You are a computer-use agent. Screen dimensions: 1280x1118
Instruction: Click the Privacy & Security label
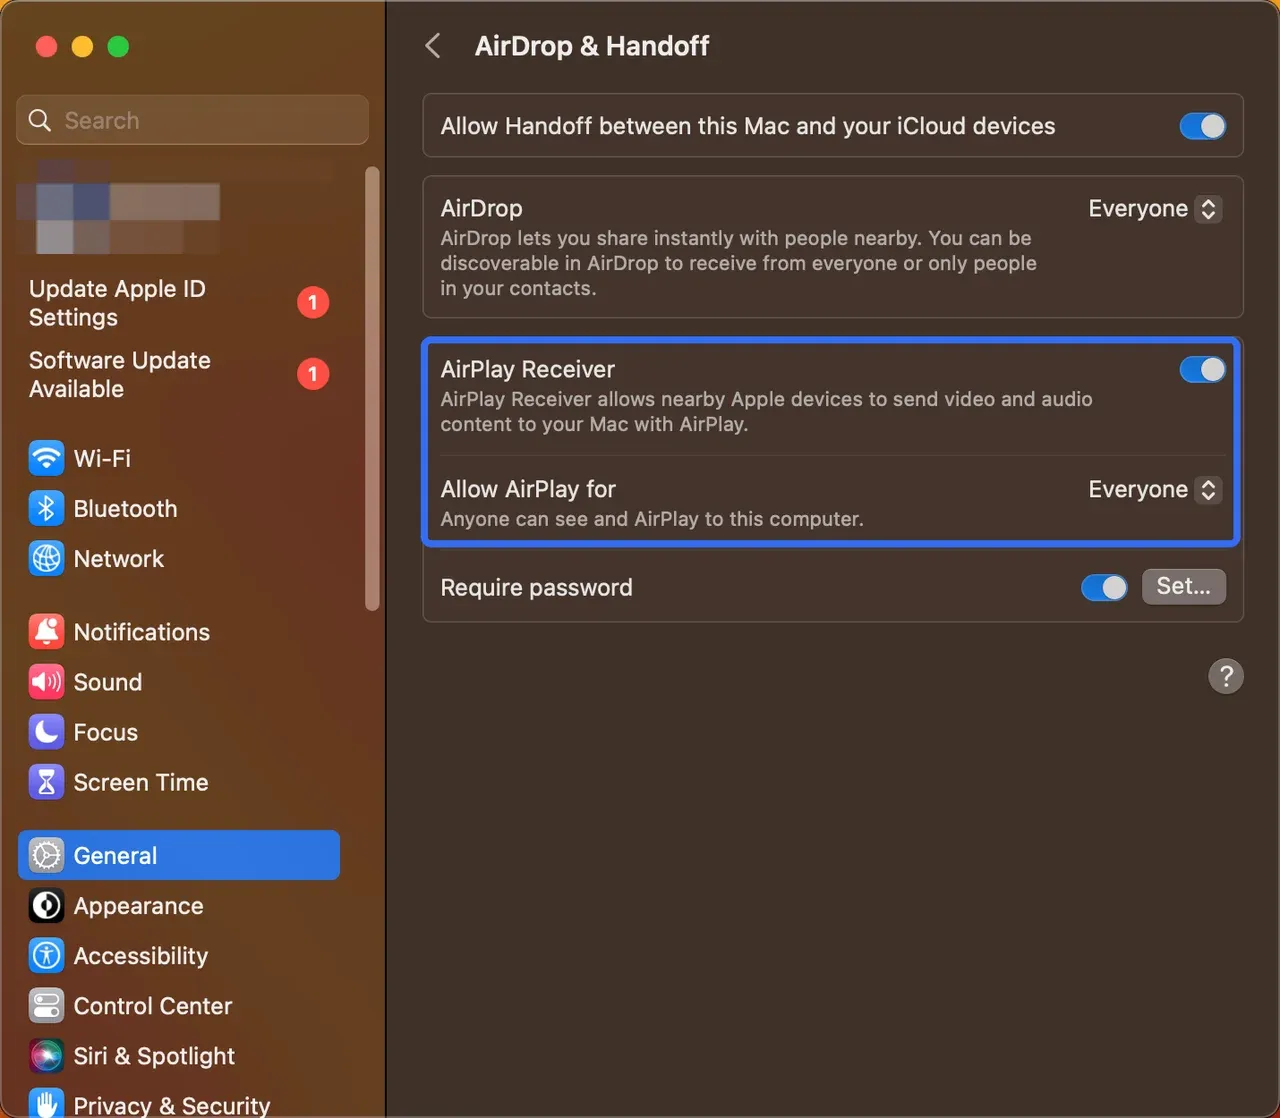[172, 1105]
